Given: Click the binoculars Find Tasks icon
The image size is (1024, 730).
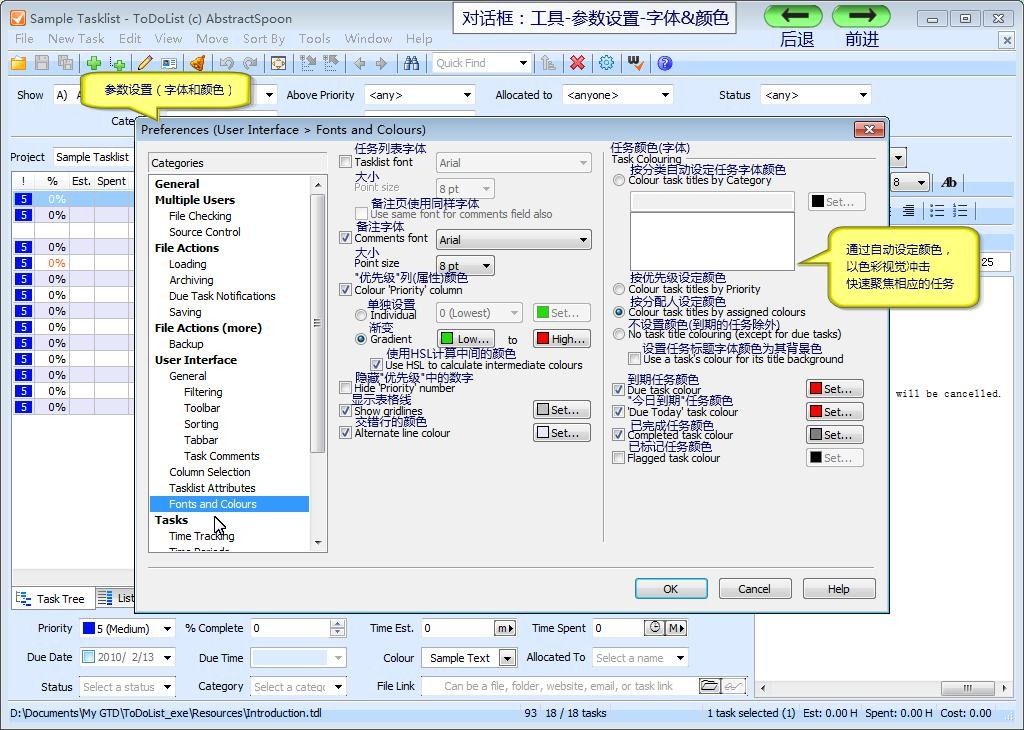Looking at the screenshot, I should pos(411,63).
